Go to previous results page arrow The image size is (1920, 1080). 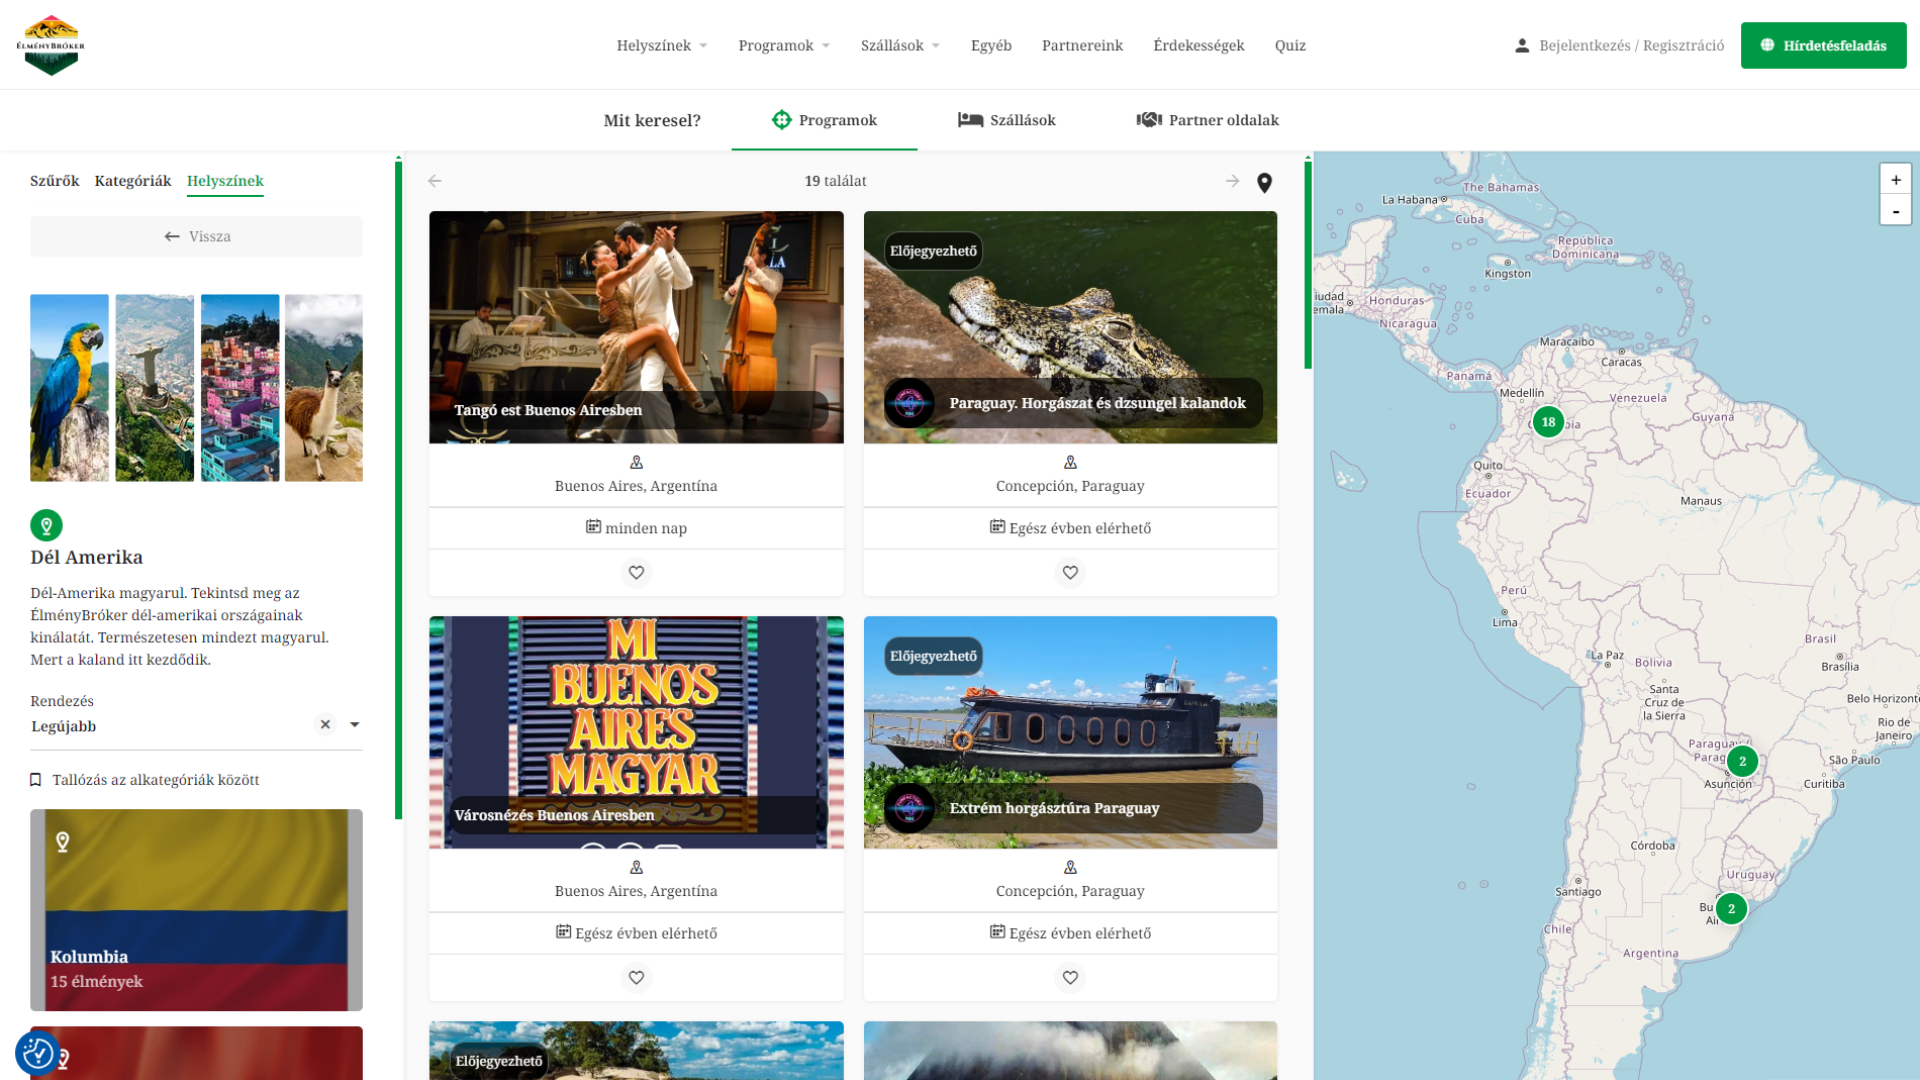point(434,181)
